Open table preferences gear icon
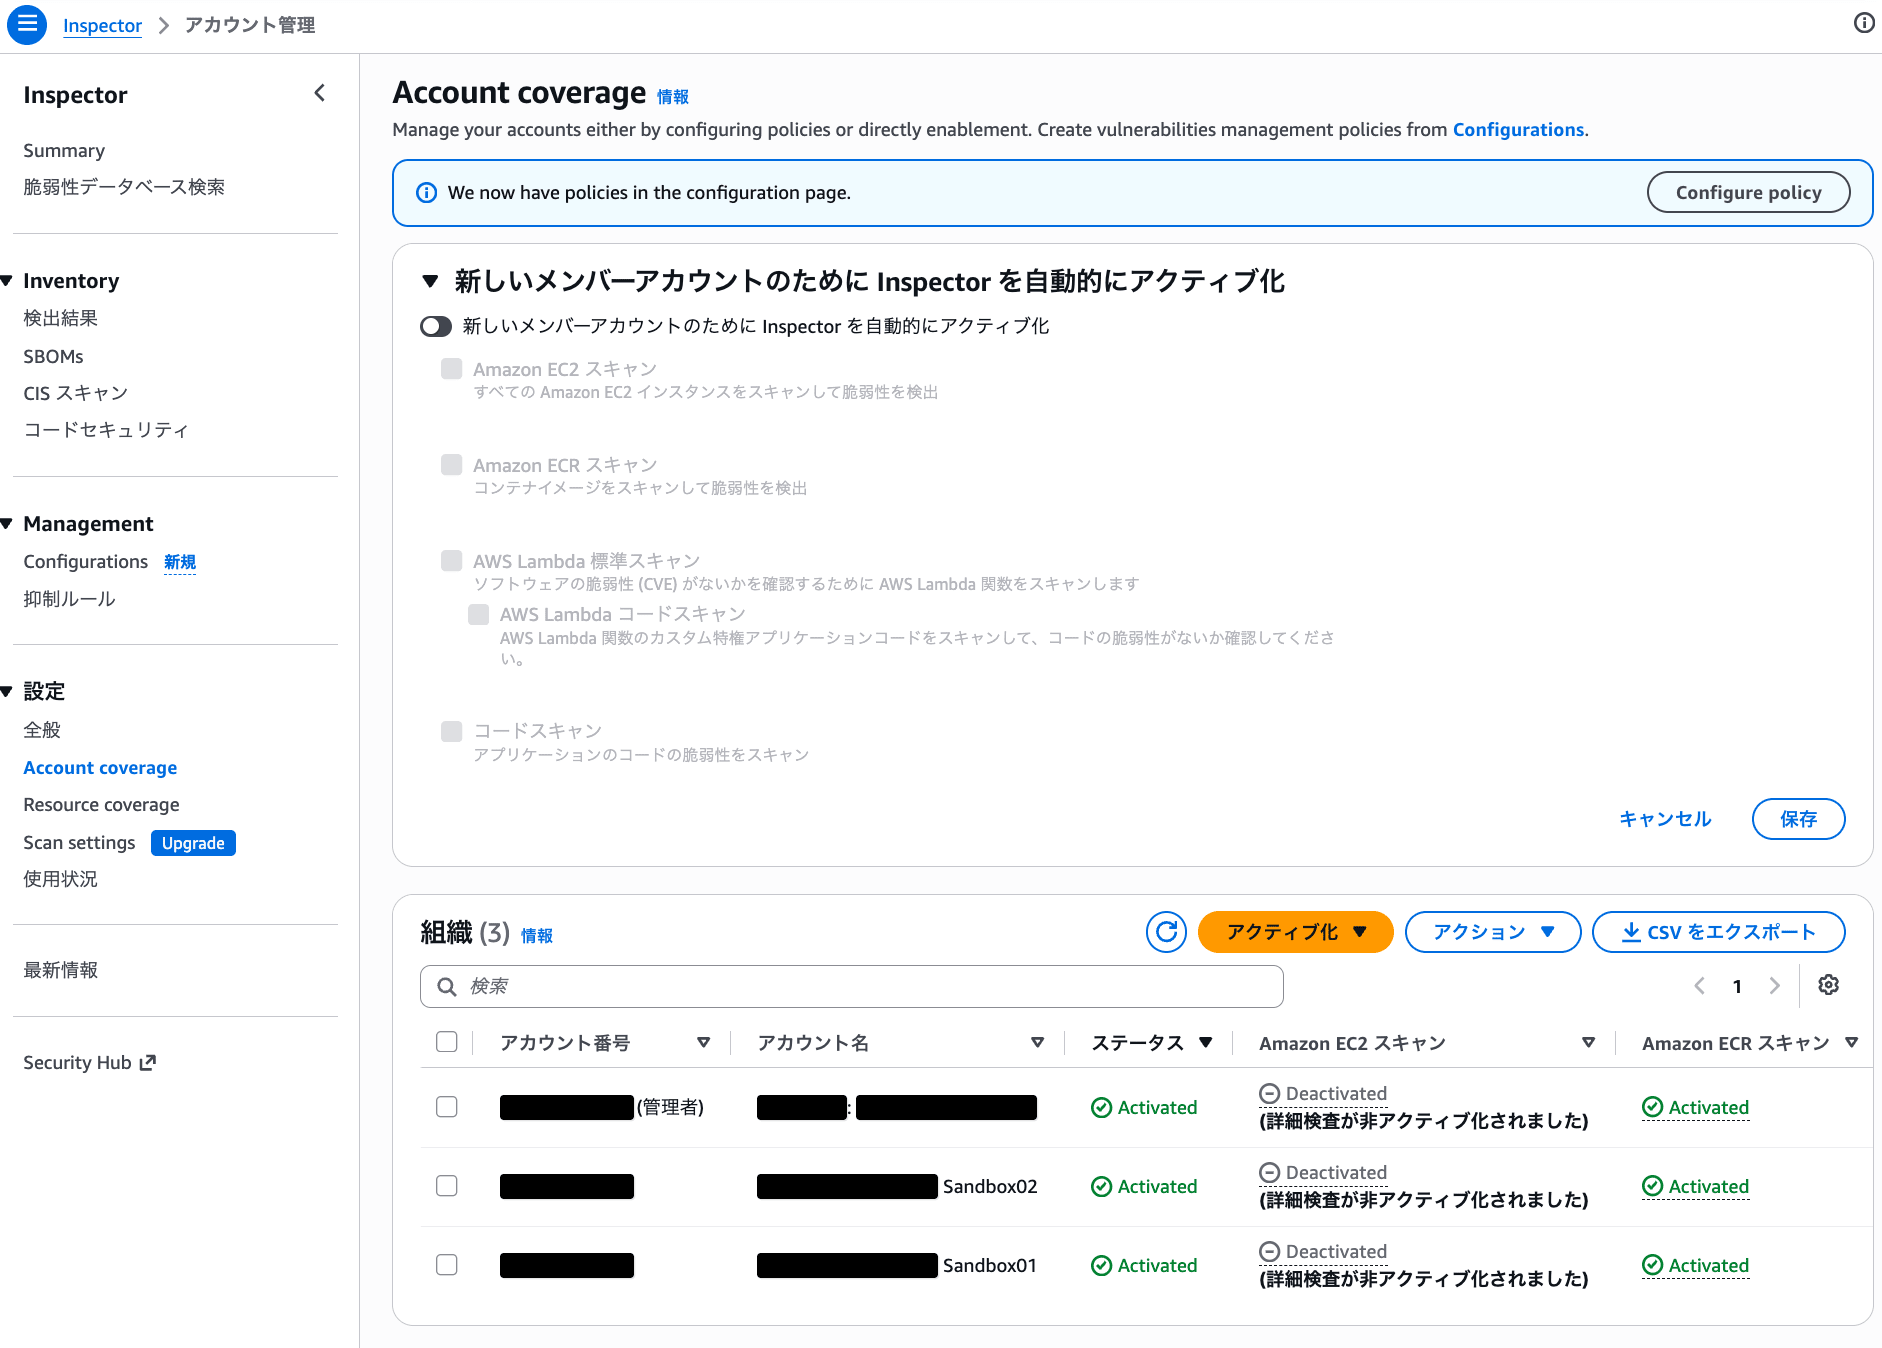This screenshot has height=1348, width=1882. (x=1829, y=985)
